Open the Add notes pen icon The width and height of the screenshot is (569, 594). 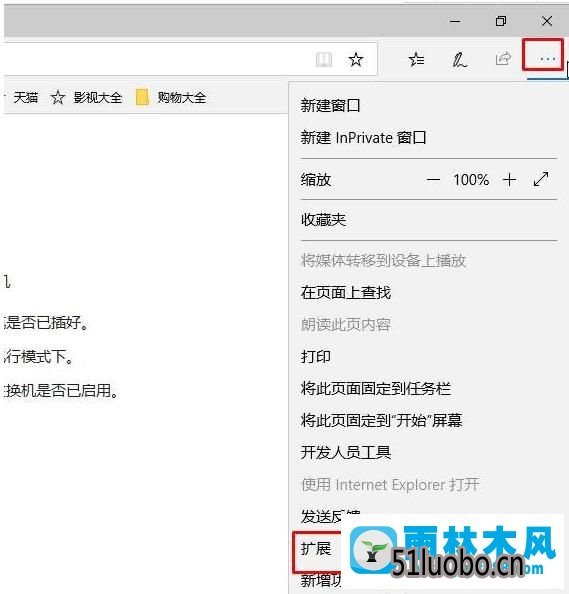pos(459,59)
